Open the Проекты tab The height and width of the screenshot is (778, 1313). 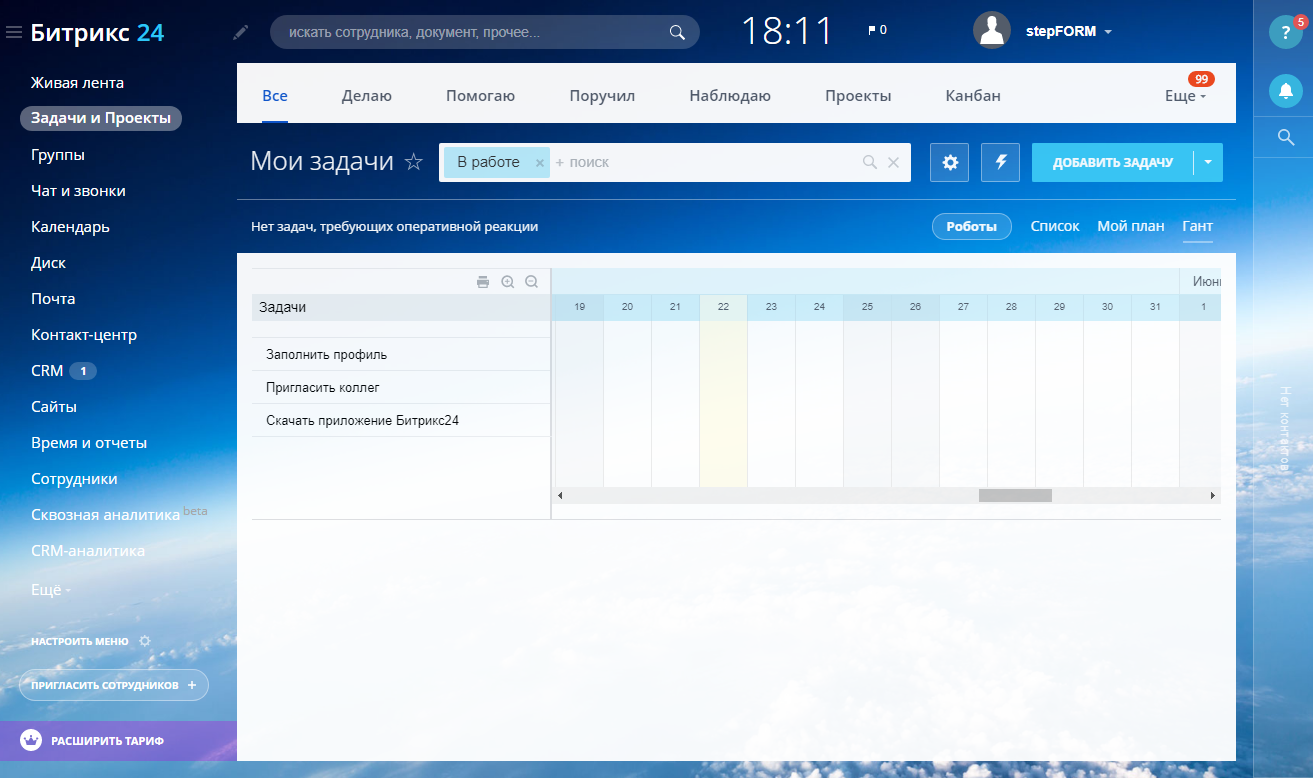click(x=858, y=96)
